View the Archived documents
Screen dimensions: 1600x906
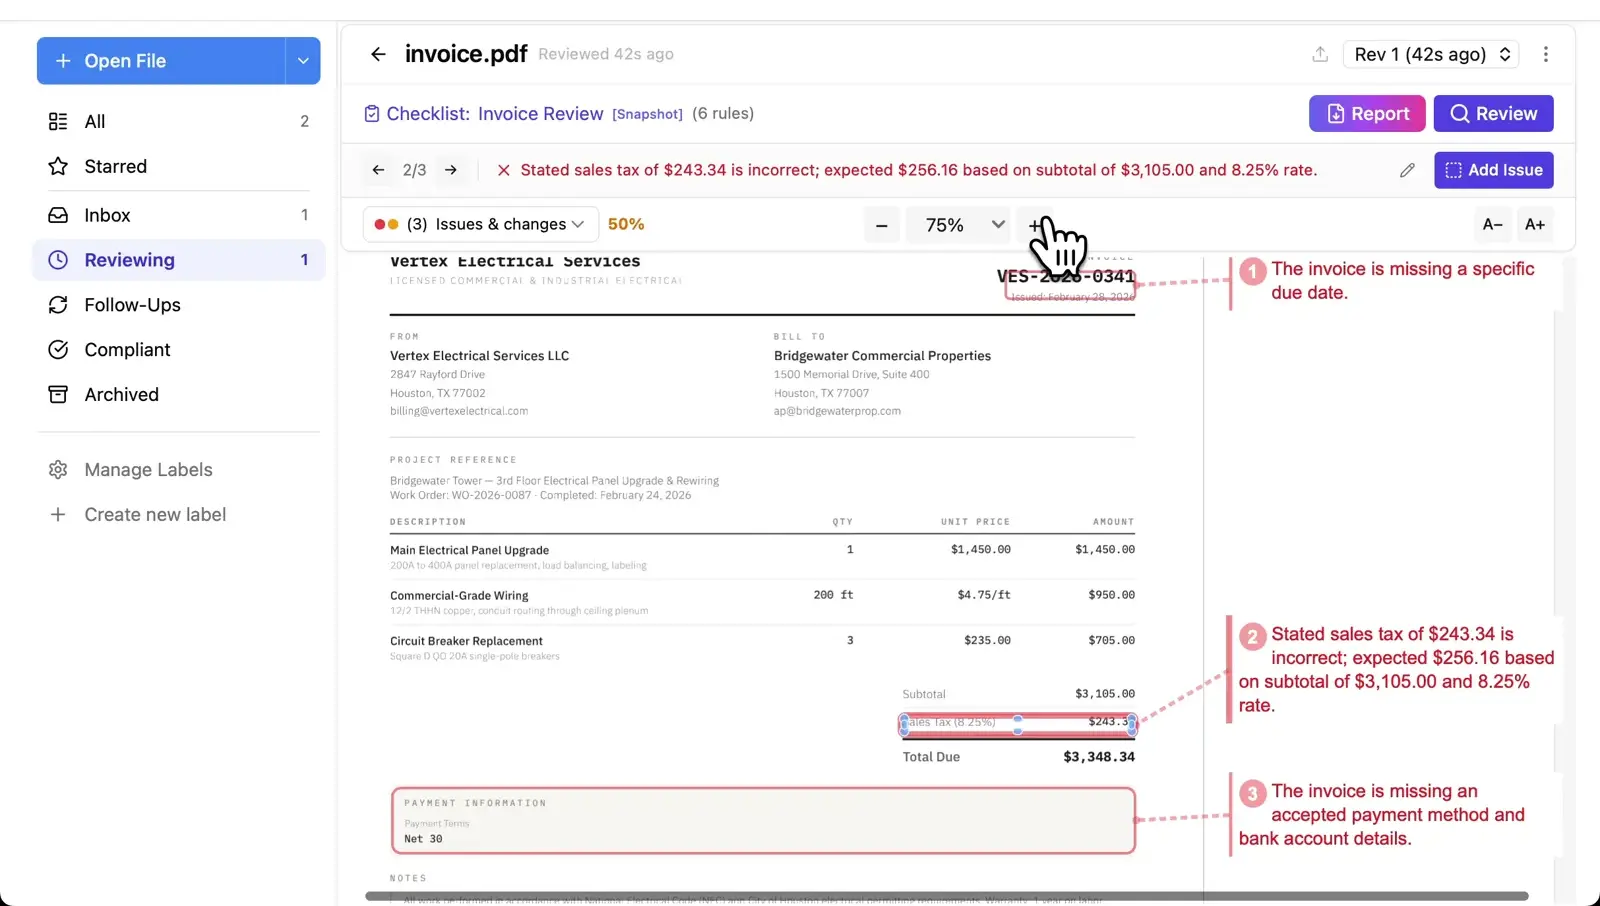click(x=120, y=394)
